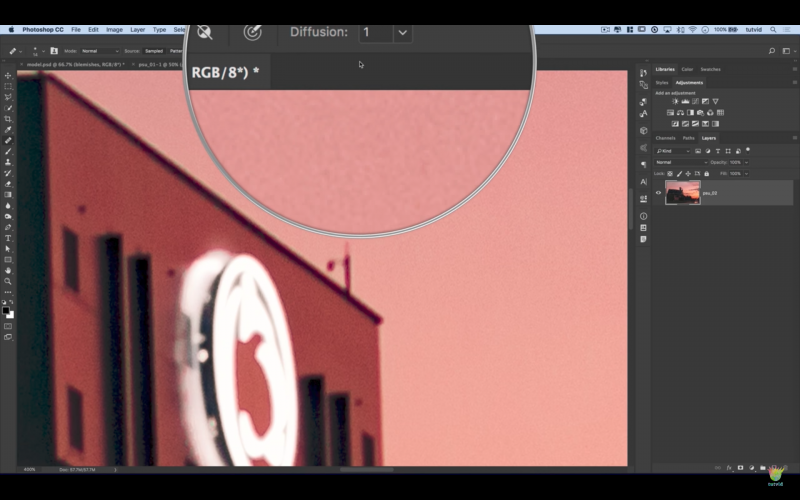Switch to the model.psd document tab

pos(76,65)
